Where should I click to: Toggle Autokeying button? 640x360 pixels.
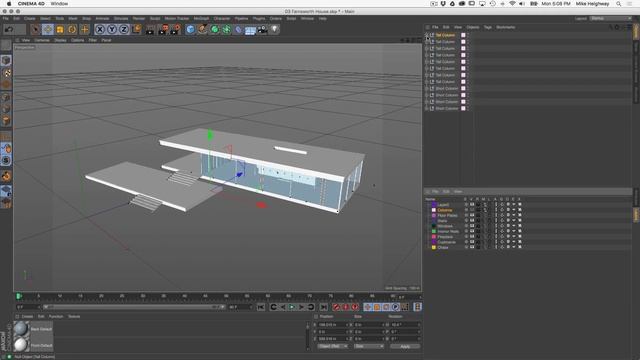pyautogui.click(x=346, y=307)
